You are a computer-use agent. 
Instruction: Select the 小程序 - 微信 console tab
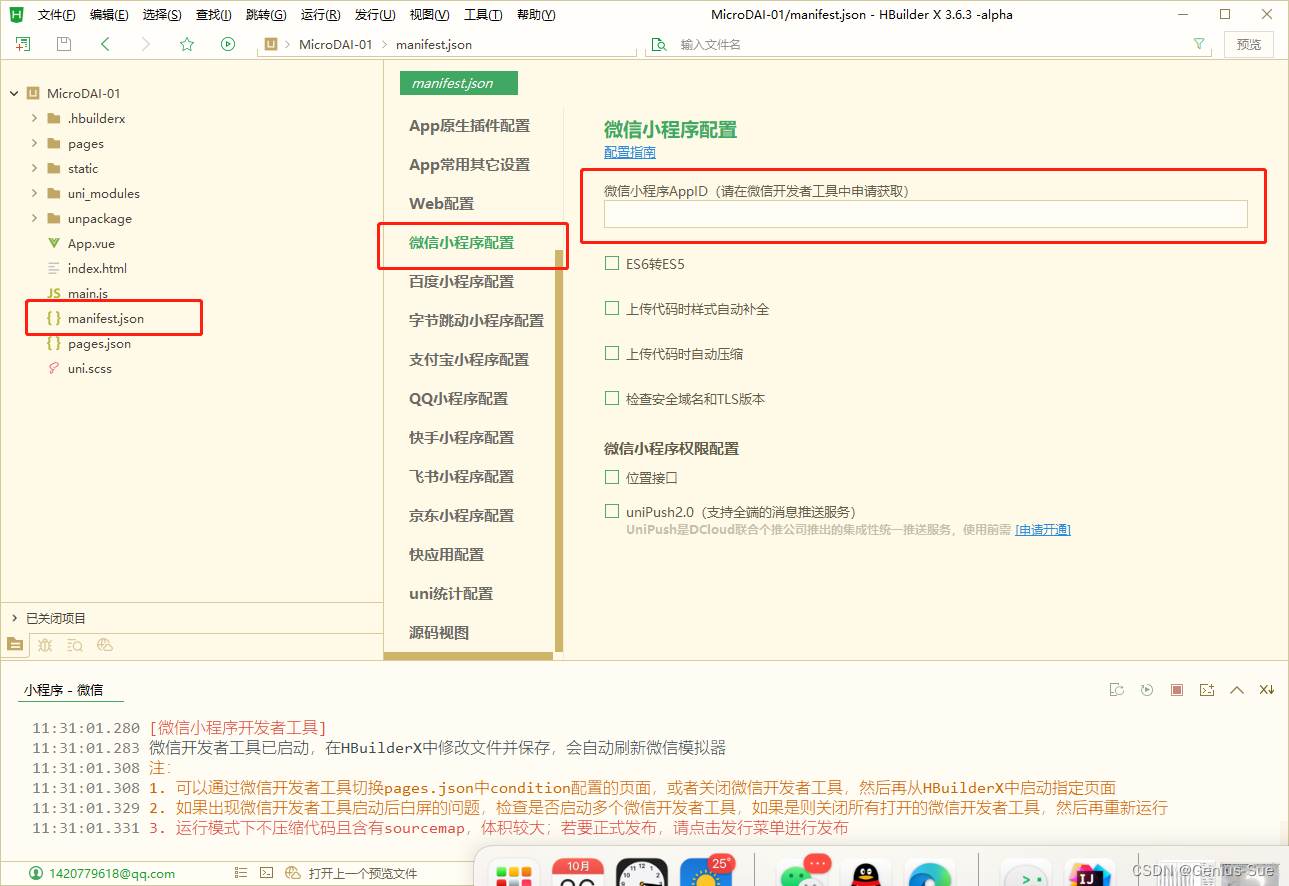point(64,690)
